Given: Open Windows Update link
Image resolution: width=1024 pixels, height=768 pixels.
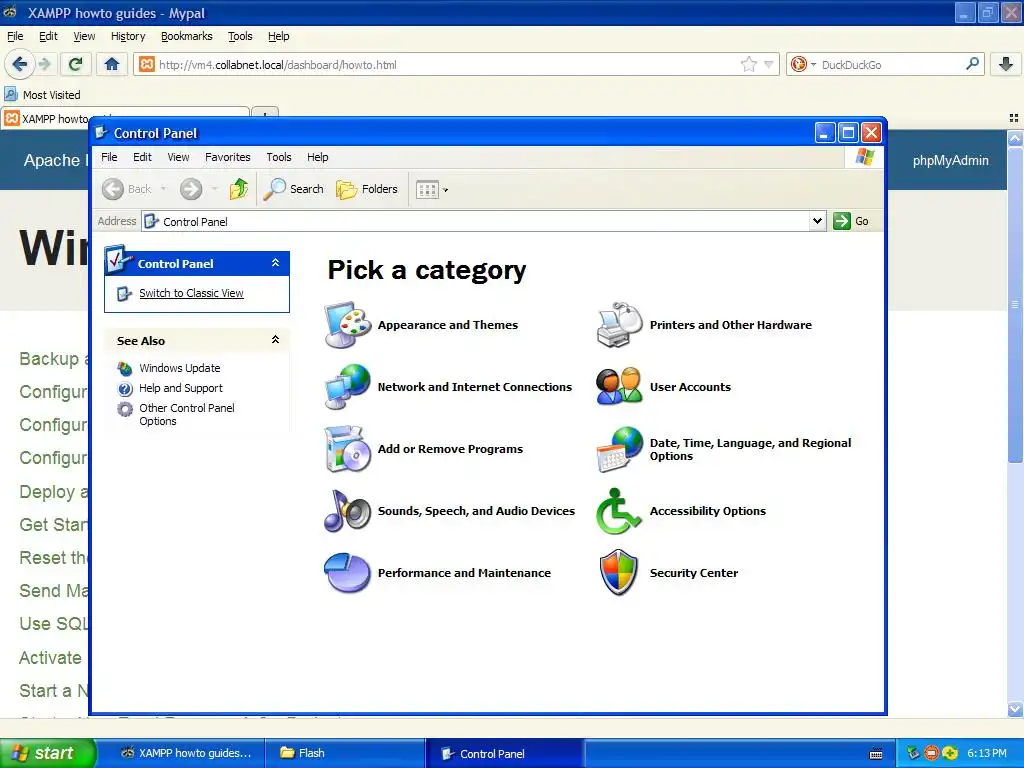Looking at the screenshot, I should [x=180, y=368].
